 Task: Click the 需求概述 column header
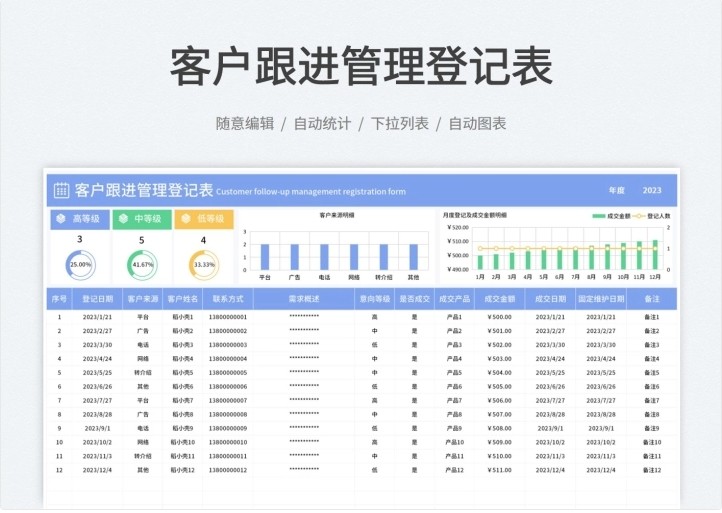pos(304,299)
